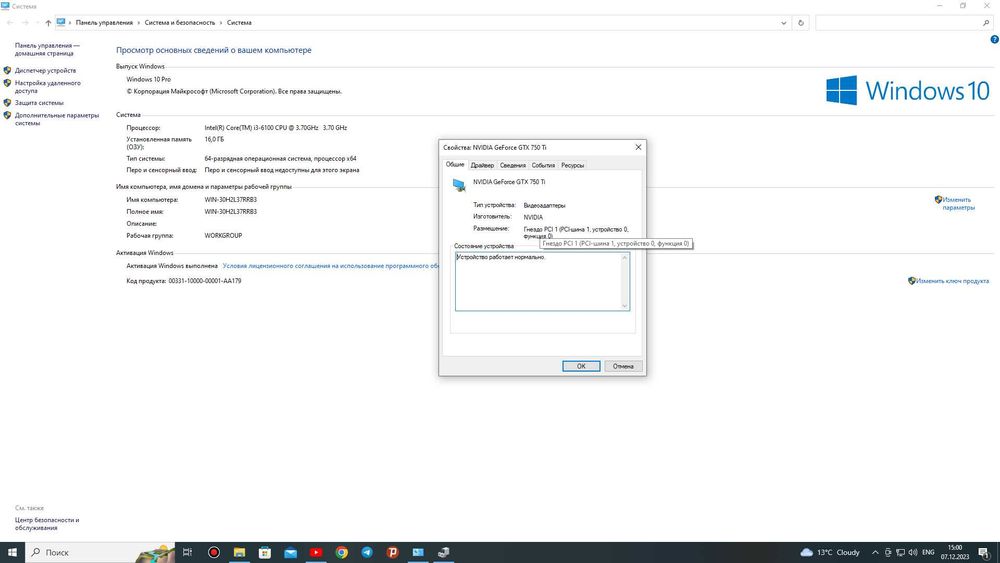Open the orange P app on taskbar

tap(392, 552)
